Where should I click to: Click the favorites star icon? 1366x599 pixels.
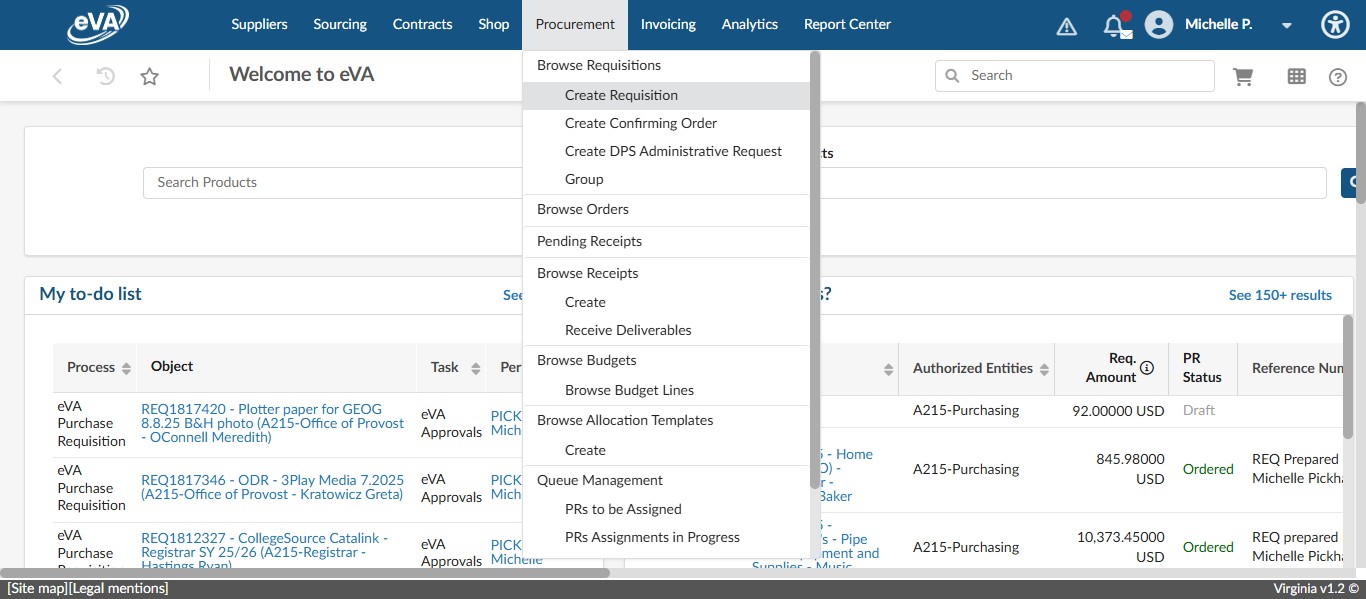[150, 76]
